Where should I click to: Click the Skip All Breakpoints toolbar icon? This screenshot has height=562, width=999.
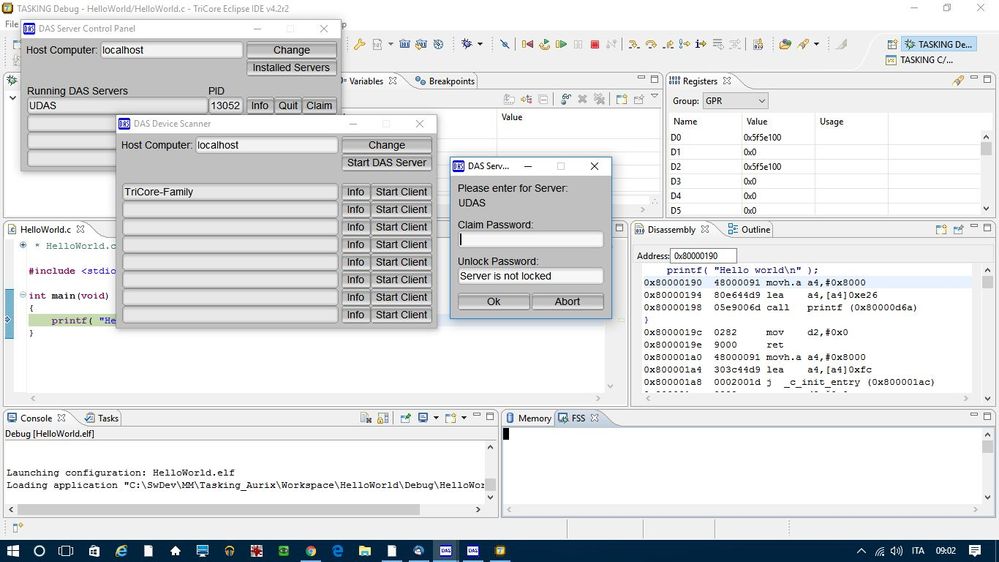(505, 44)
